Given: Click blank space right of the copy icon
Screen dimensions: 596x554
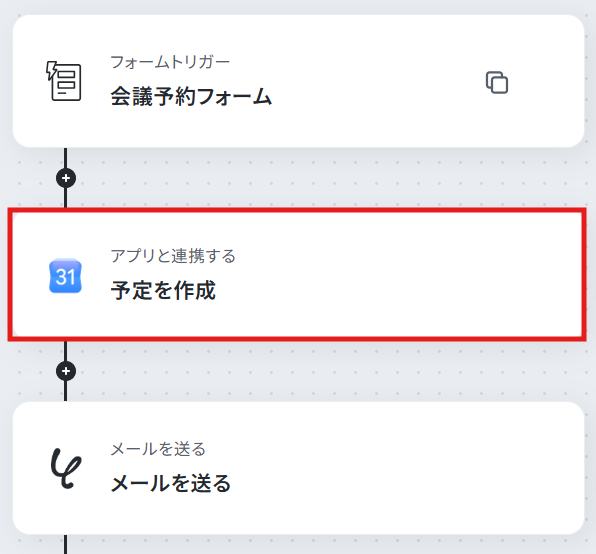Looking at the screenshot, I should point(545,82).
